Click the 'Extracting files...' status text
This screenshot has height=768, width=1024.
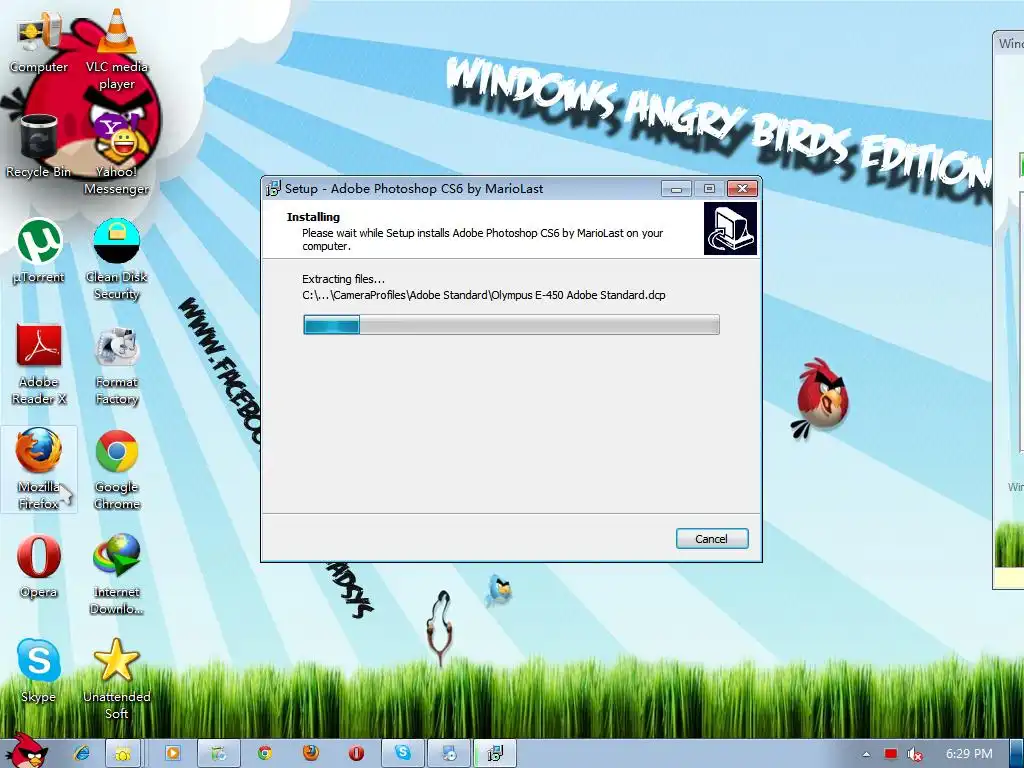(x=344, y=279)
